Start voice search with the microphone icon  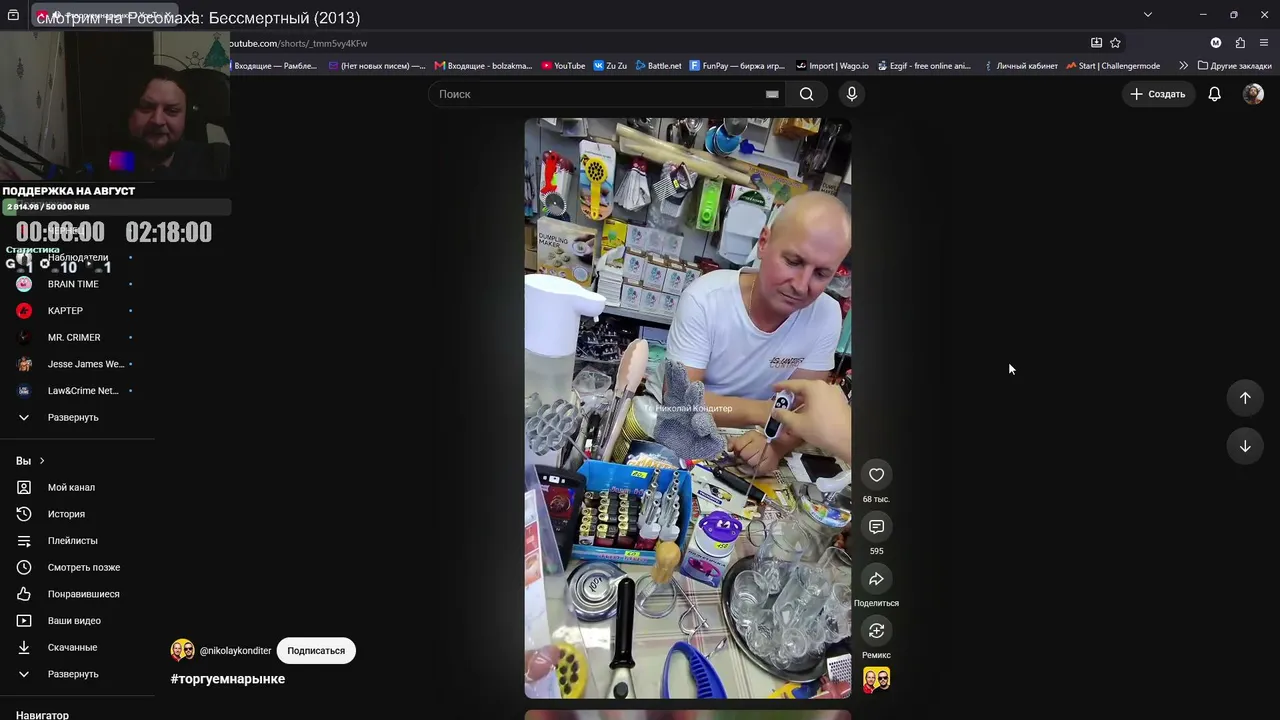pyautogui.click(x=852, y=94)
